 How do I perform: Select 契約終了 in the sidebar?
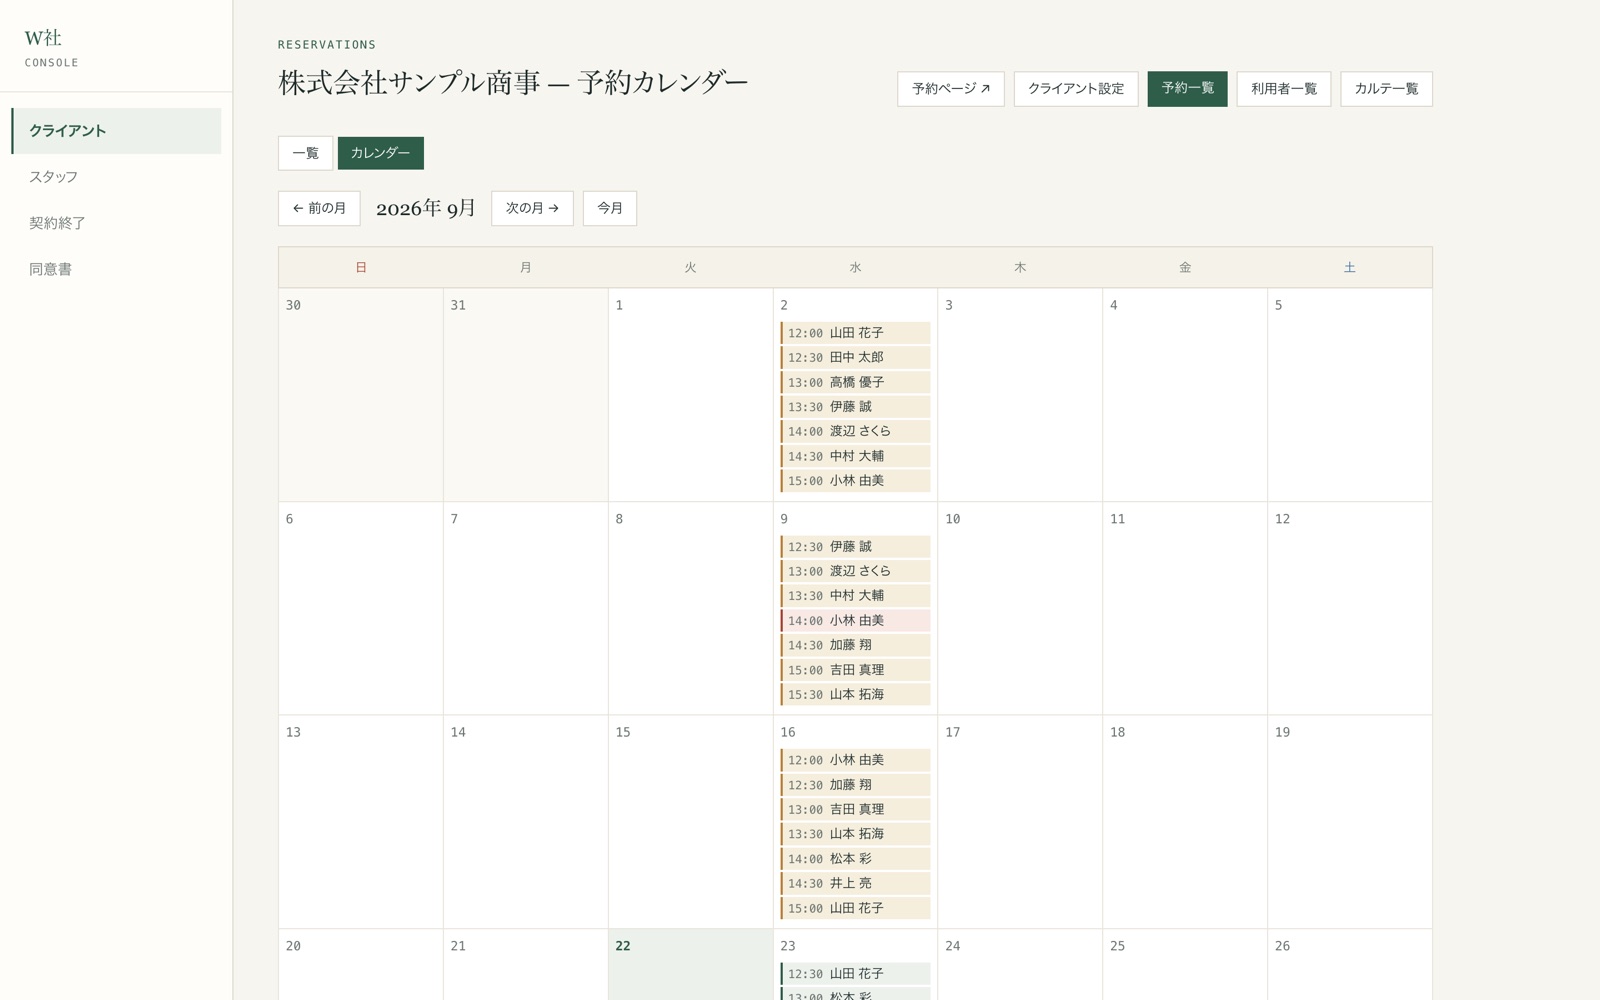[116, 223]
